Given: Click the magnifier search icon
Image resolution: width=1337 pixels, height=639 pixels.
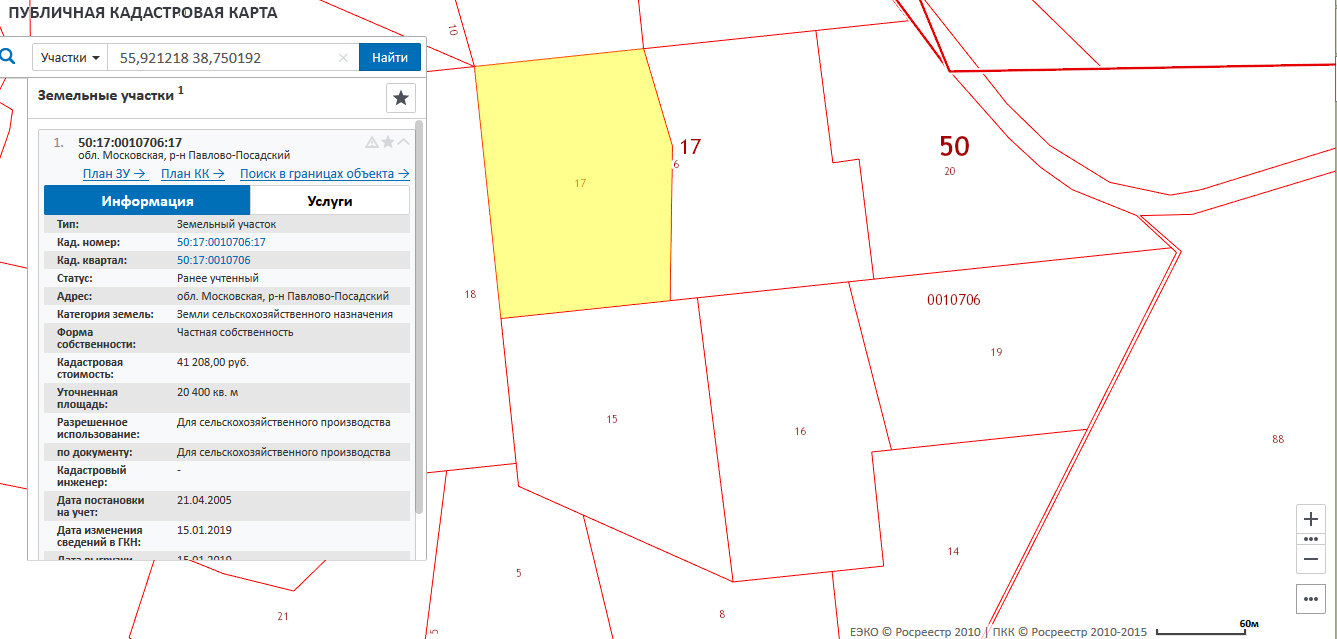Looking at the screenshot, I should click(8, 57).
